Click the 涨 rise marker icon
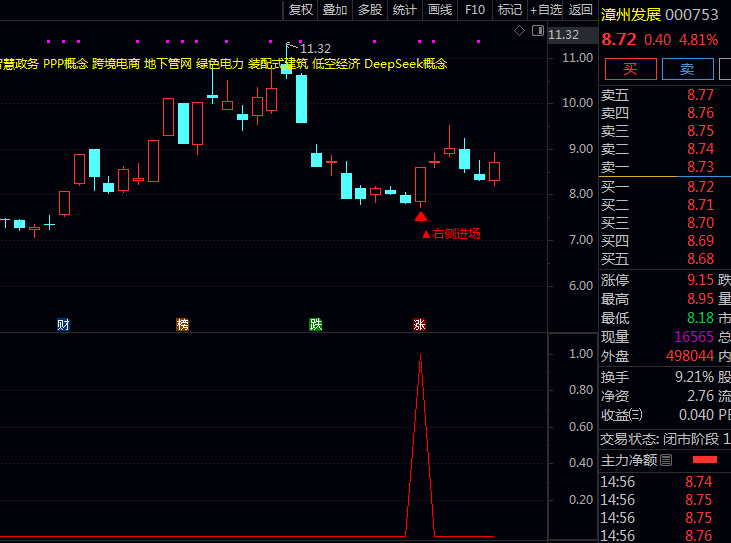The height and width of the screenshot is (543, 731). click(419, 324)
